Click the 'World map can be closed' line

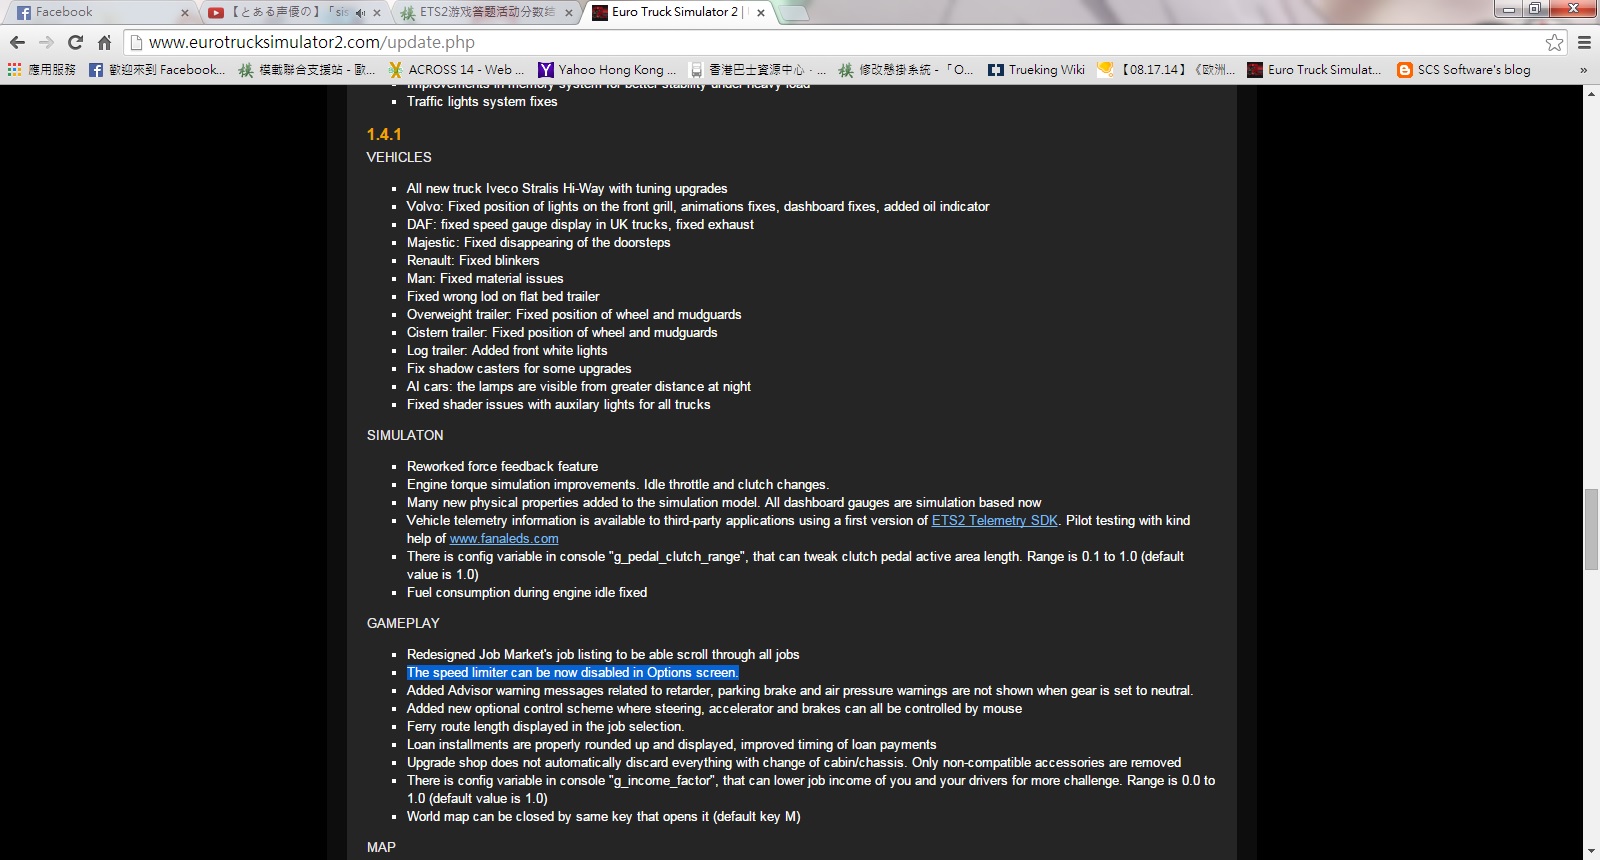click(603, 817)
